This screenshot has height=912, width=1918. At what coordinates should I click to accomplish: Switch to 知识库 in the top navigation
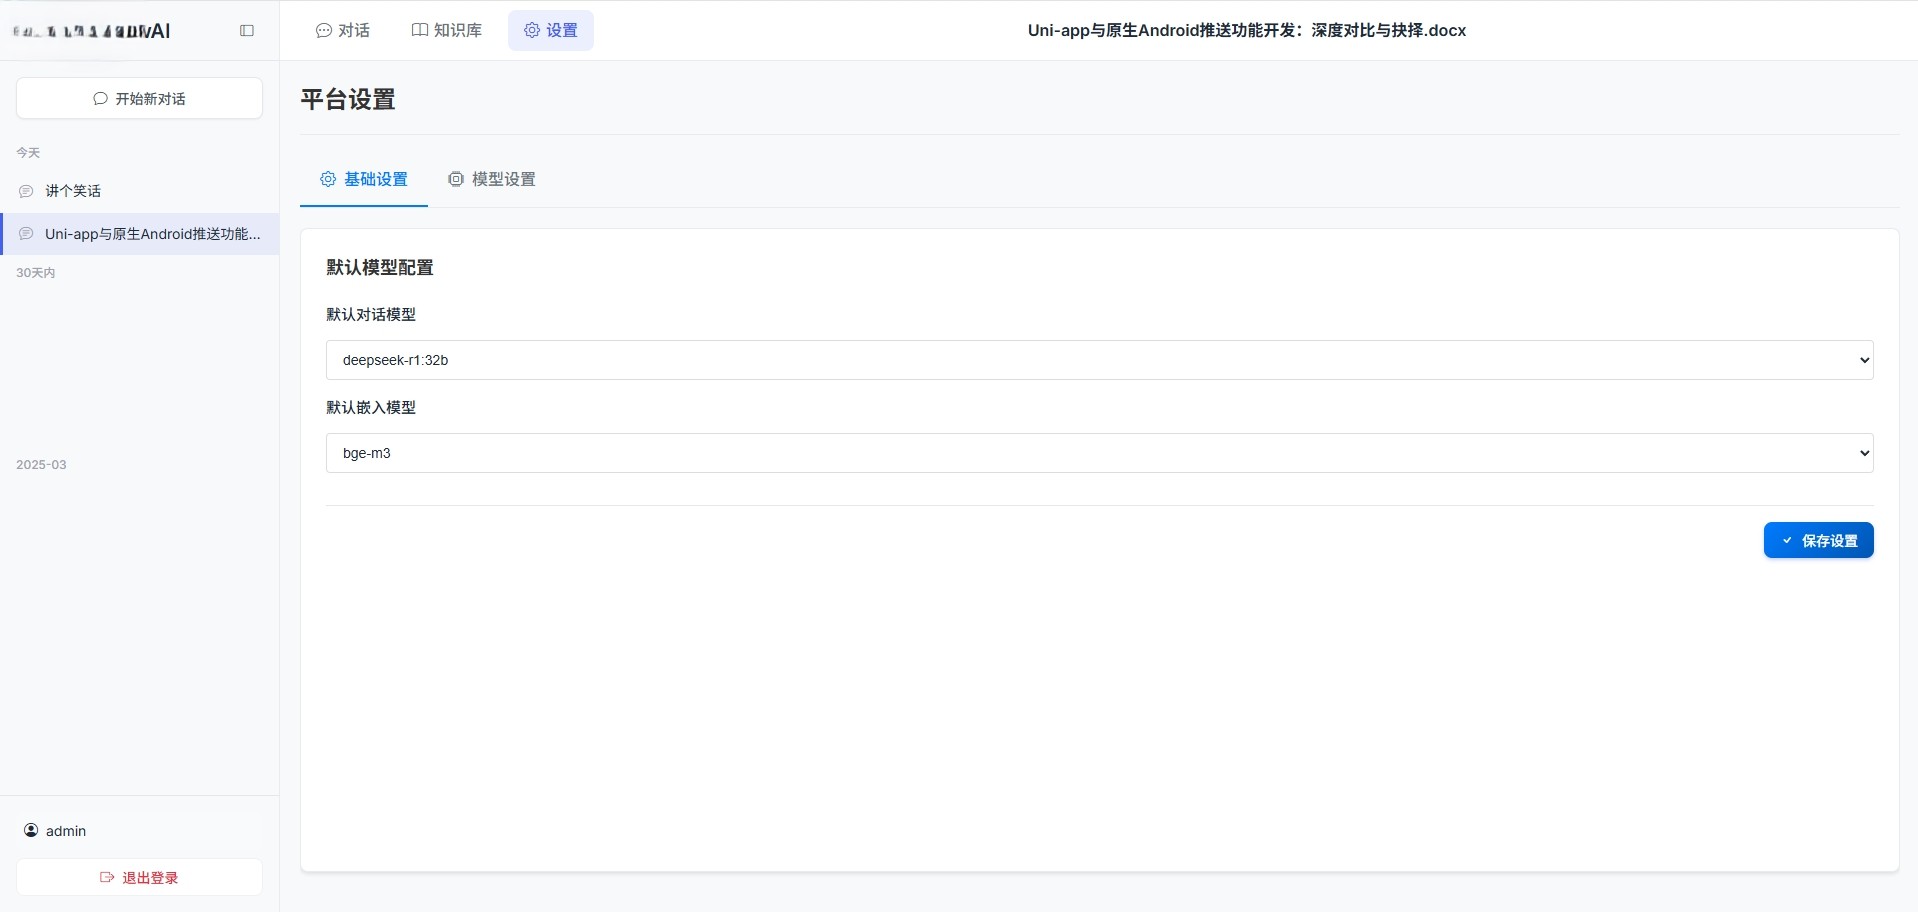click(x=446, y=30)
